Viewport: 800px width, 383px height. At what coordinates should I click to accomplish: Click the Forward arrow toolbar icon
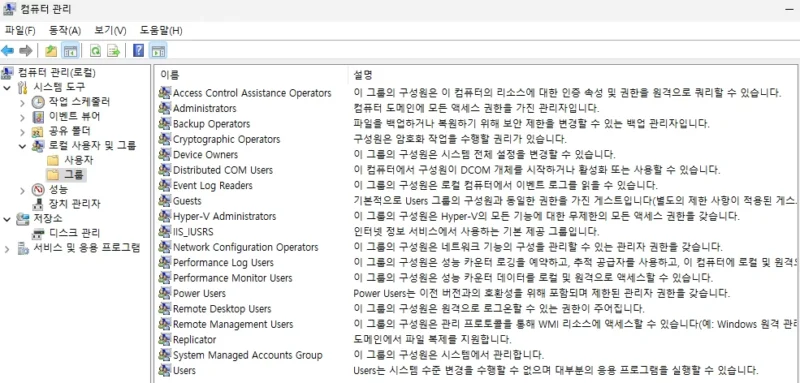click(26, 50)
